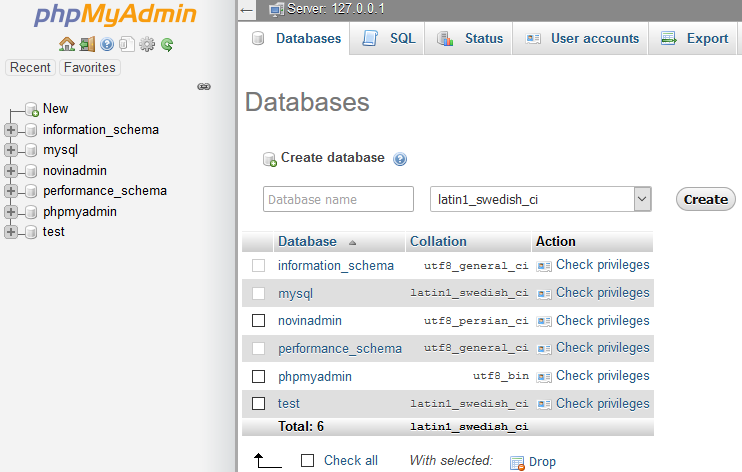742x472 pixels.
Task: Focus the Database name input field
Action: [x=338, y=199]
